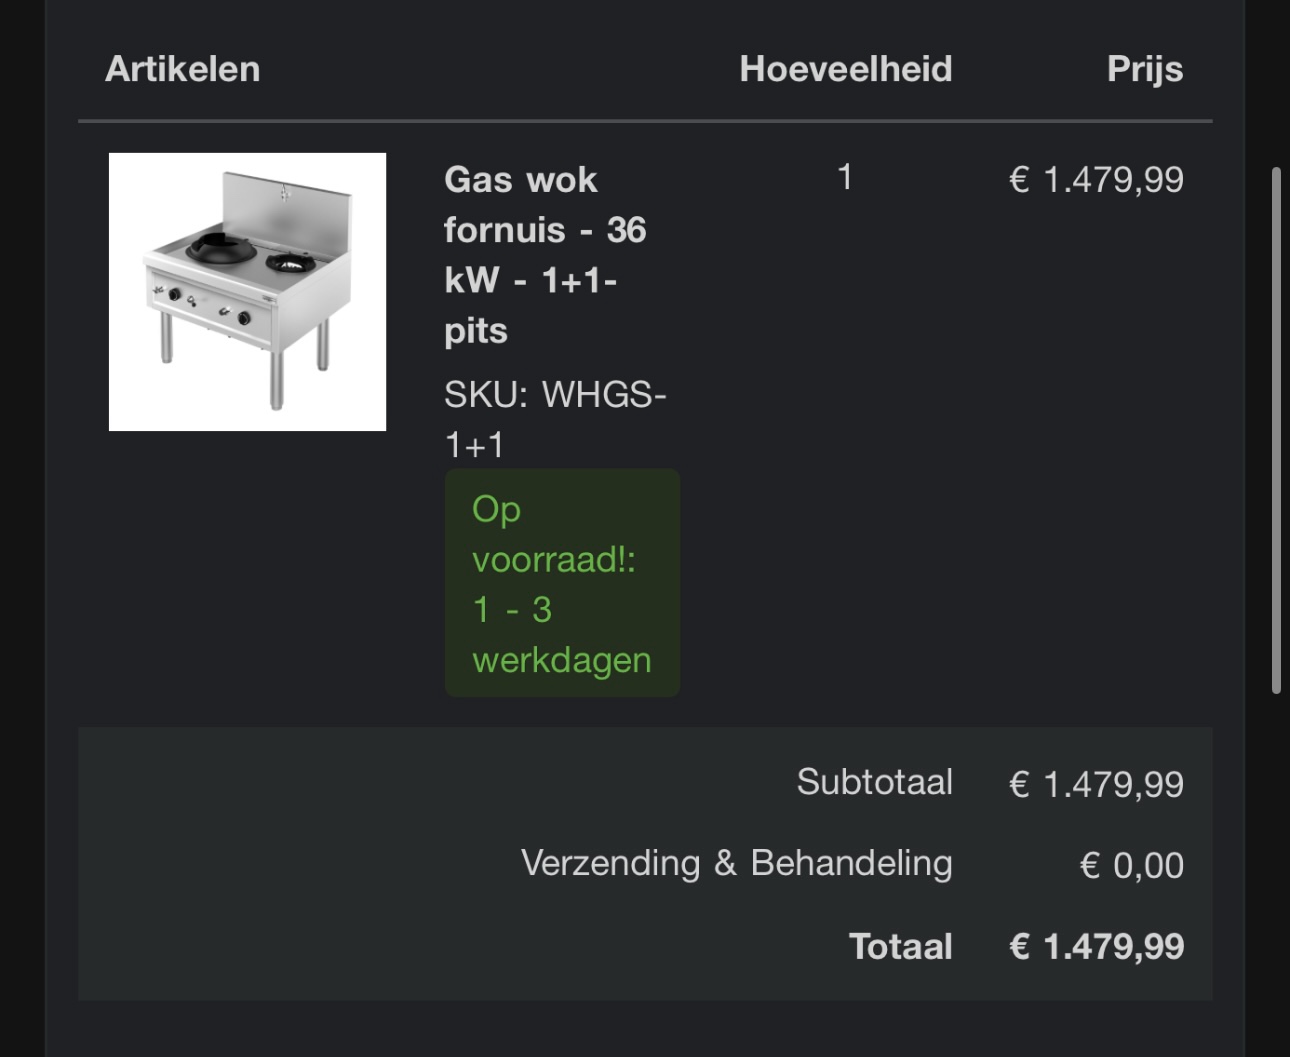The width and height of the screenshot is (1290, 1057).
Task: Click the Subtotaal label
Action: [874, 782]
